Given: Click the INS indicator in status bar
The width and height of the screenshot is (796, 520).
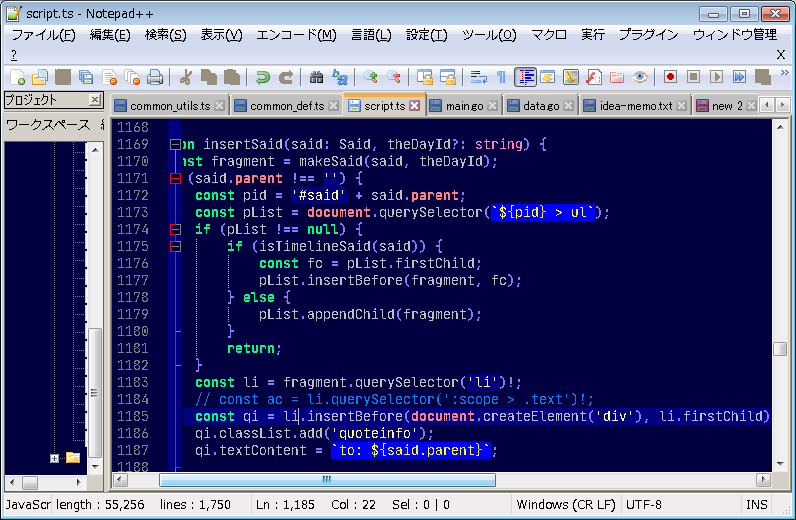Looking at the screenshot, I should coord(756,505).
